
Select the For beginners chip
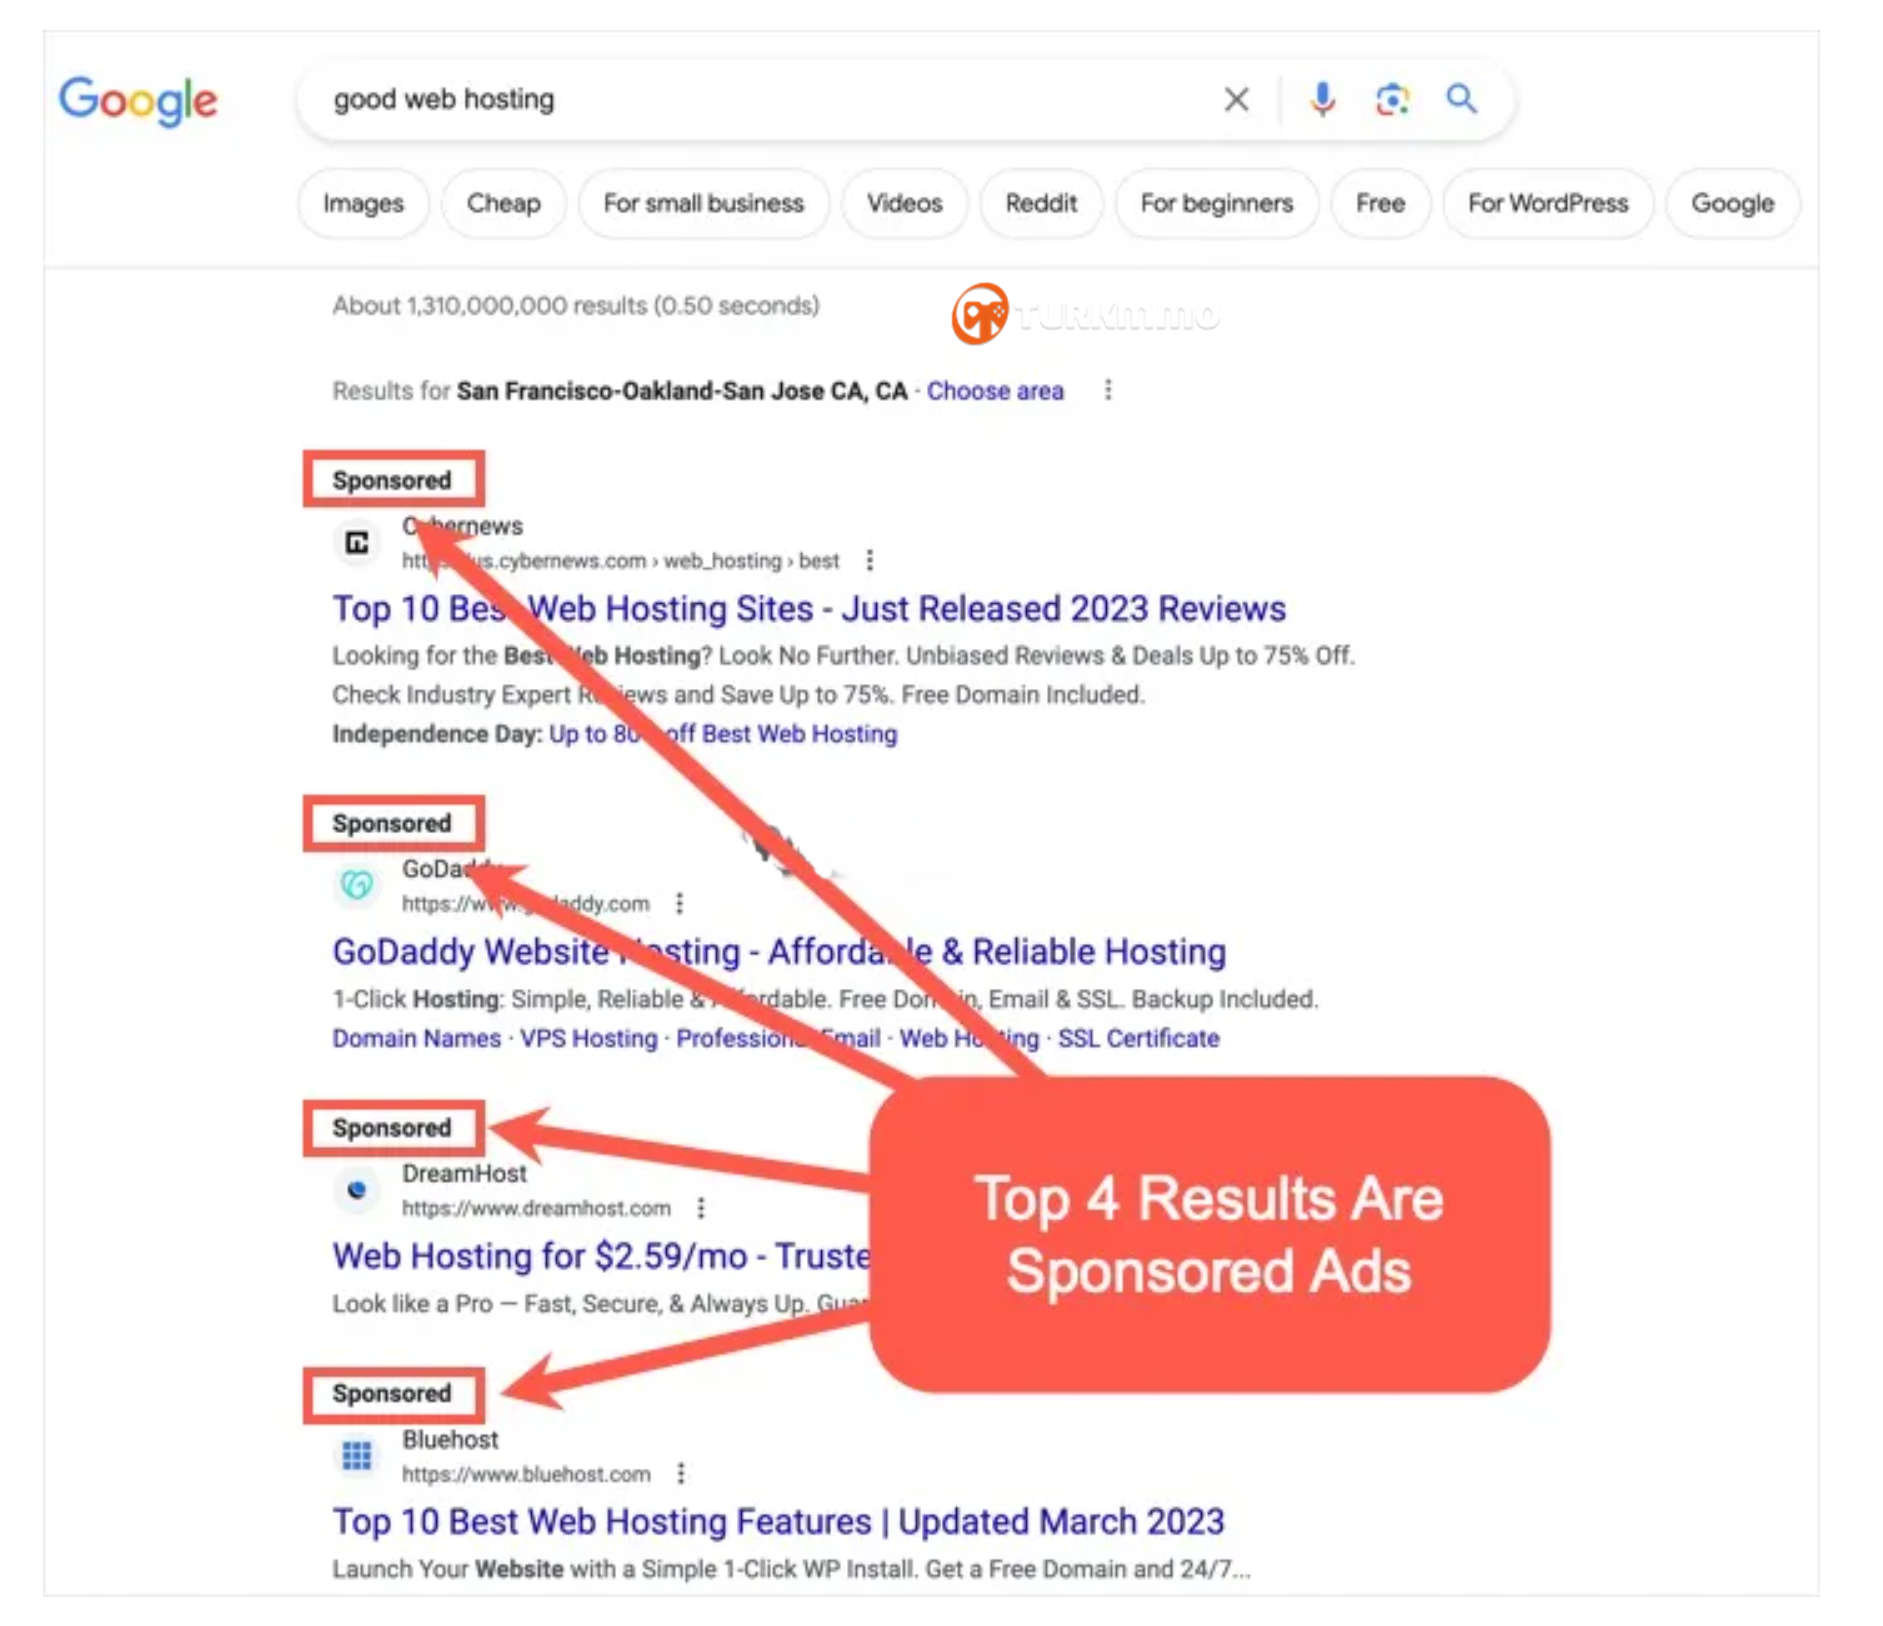[x=1216, y=203]
